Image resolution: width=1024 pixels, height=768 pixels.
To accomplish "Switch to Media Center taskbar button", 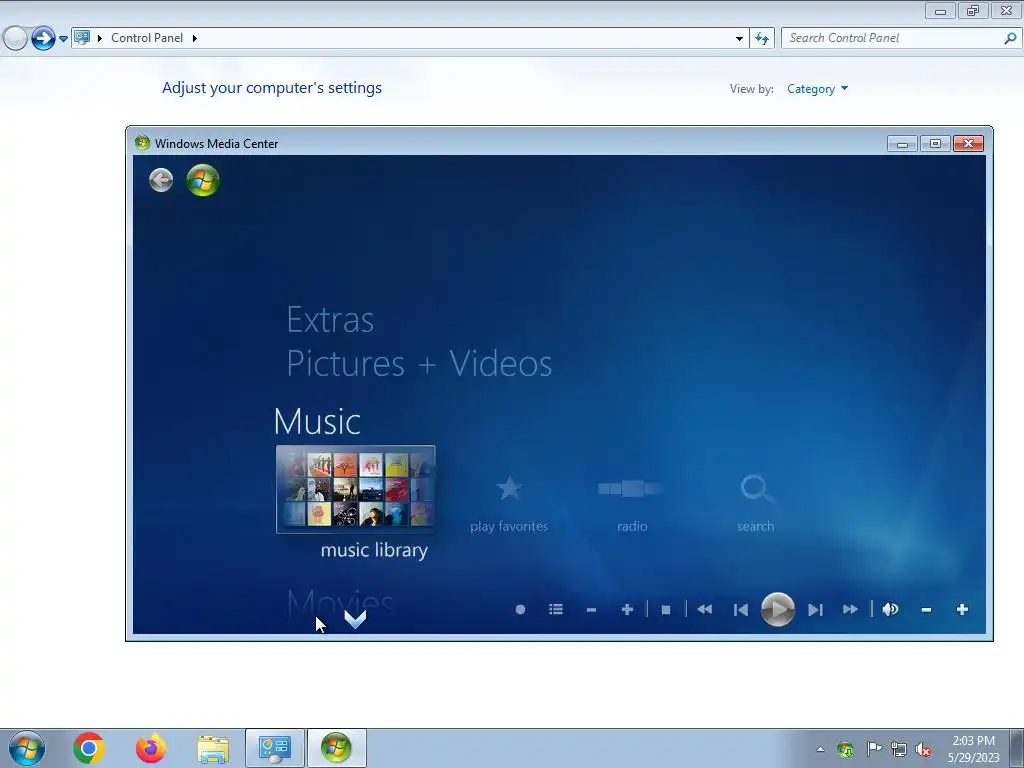I will coord(337,748).
